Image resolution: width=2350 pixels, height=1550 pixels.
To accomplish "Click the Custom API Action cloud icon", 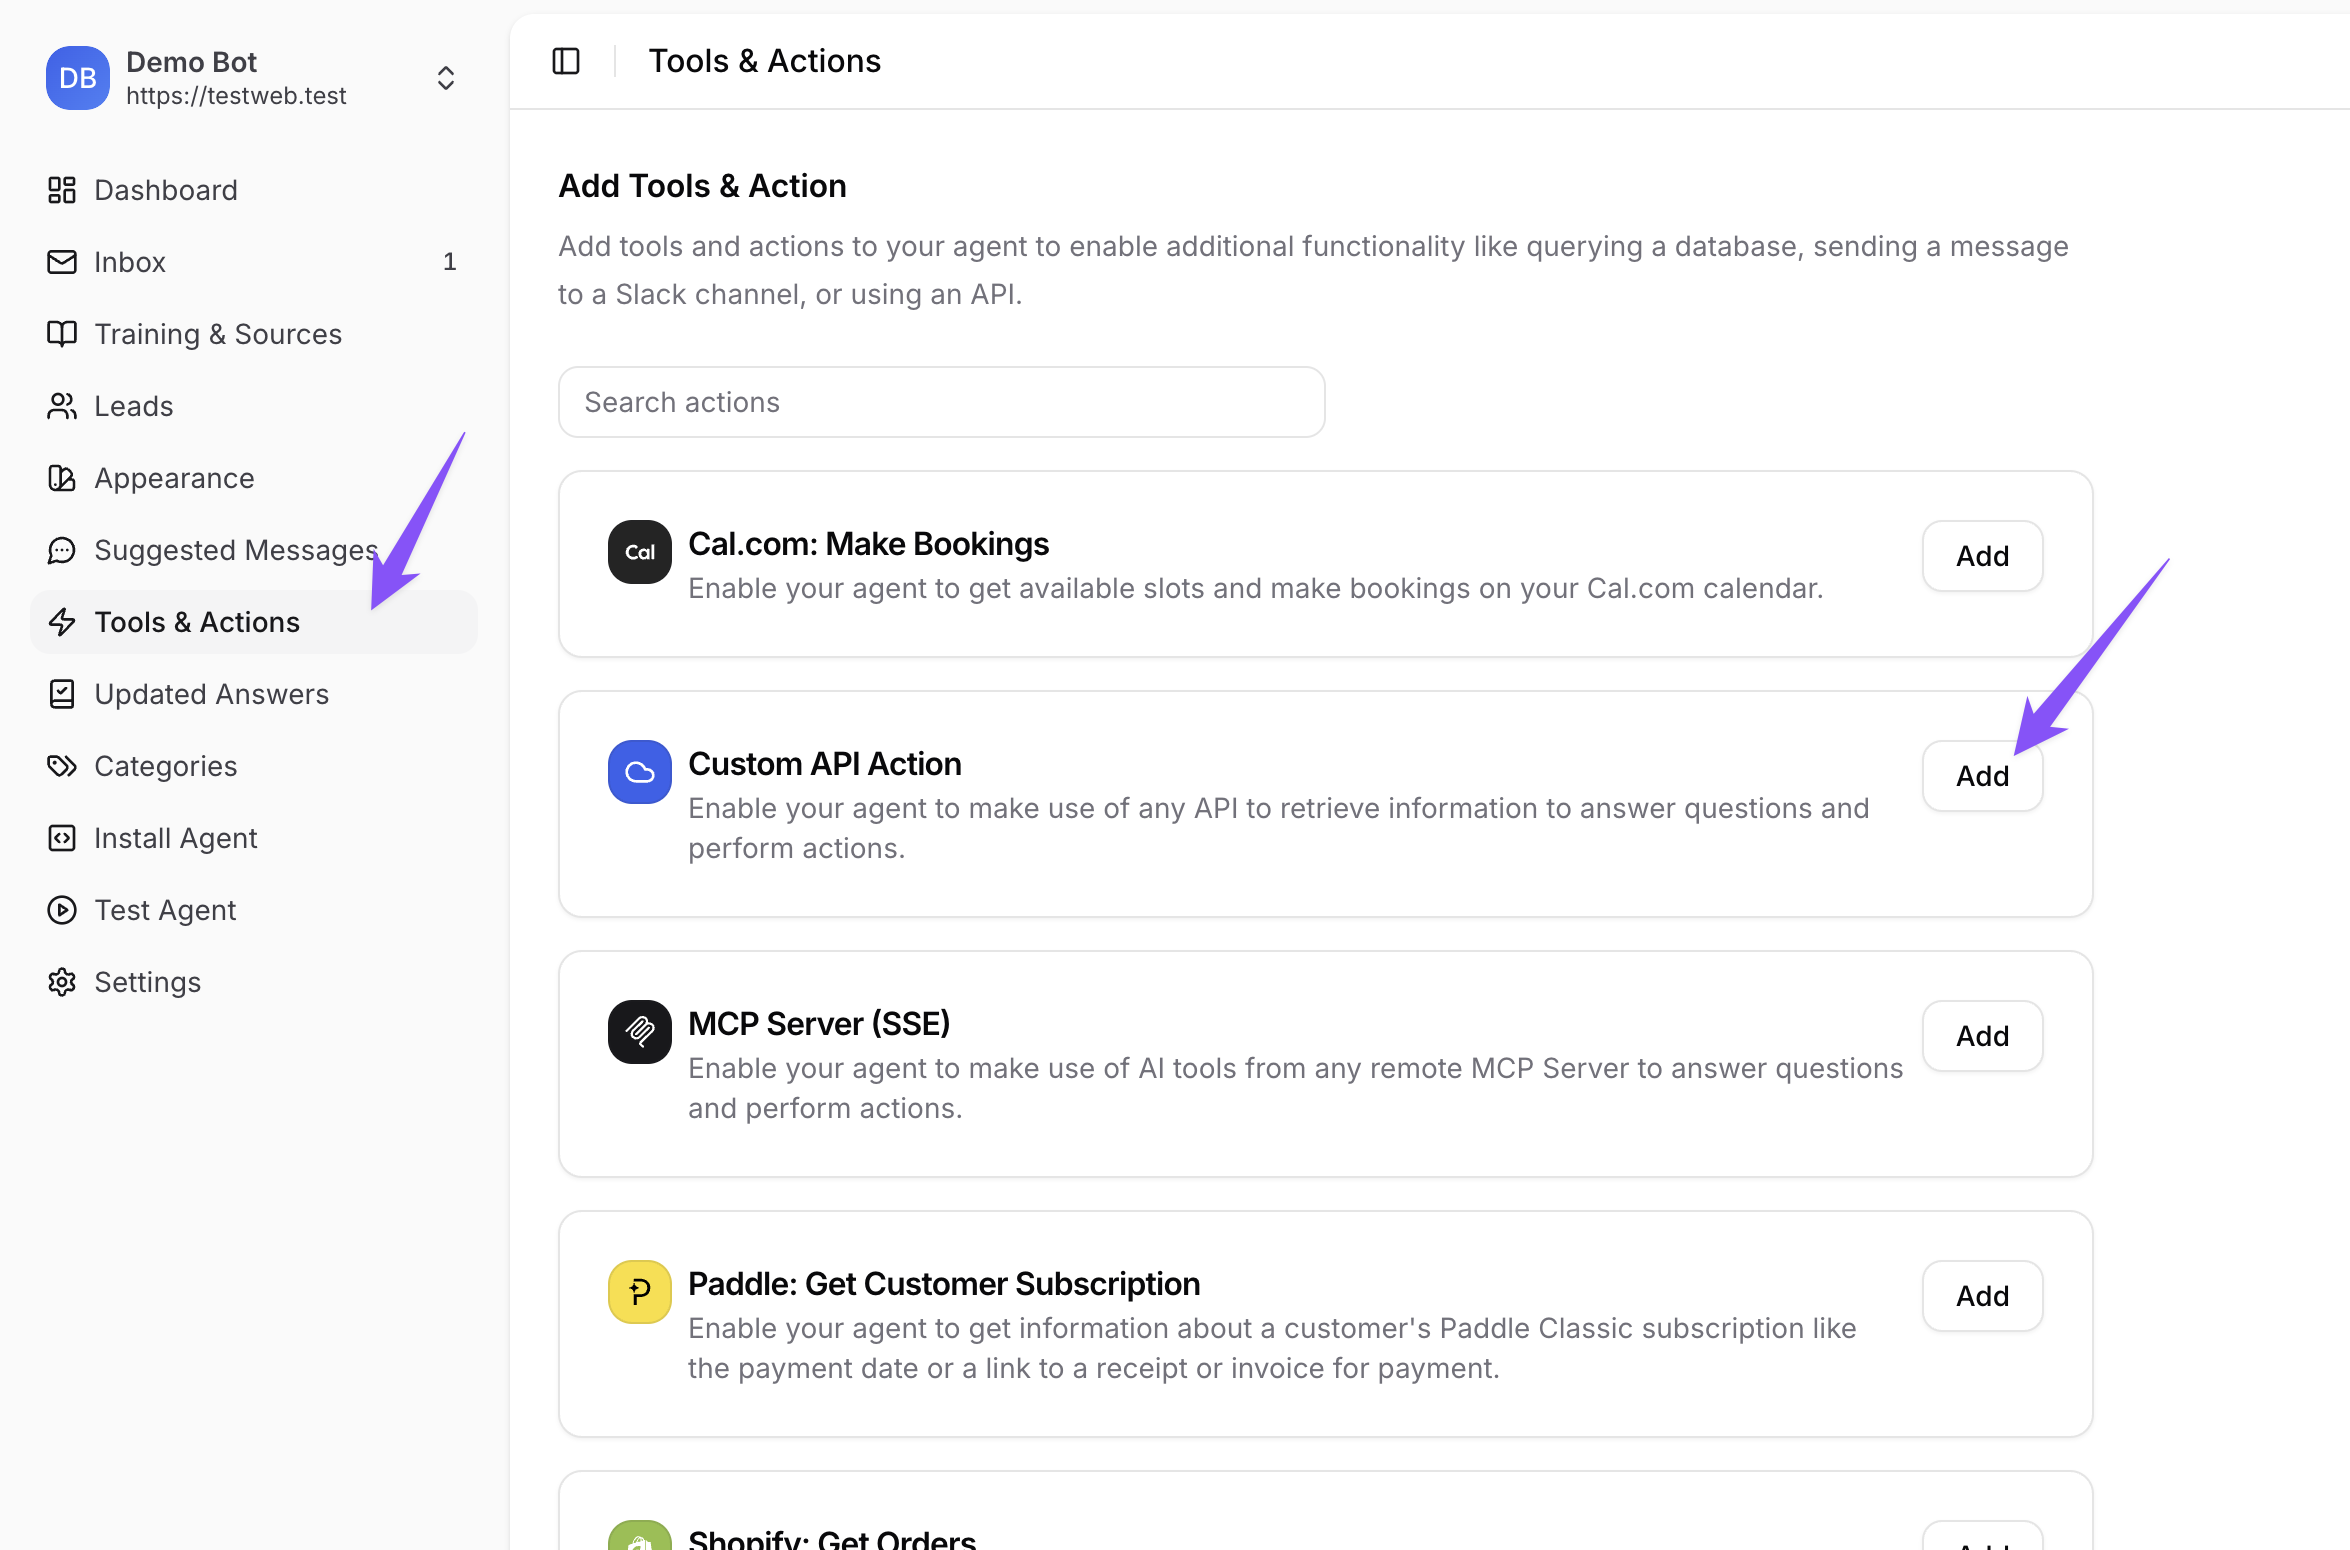I will point(639,772).
